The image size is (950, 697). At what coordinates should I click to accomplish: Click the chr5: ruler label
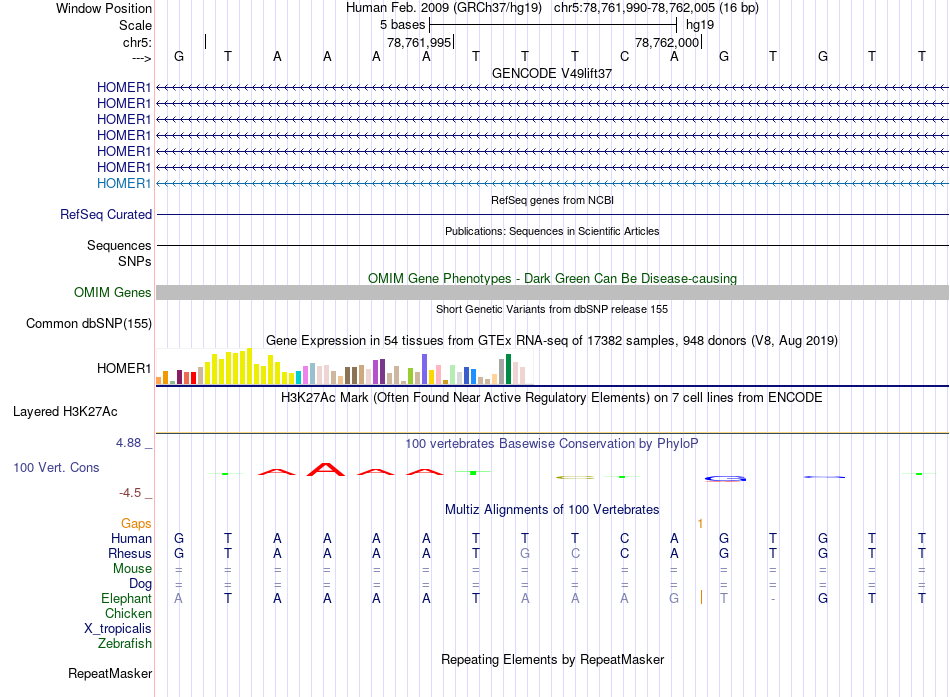(137, 42)
